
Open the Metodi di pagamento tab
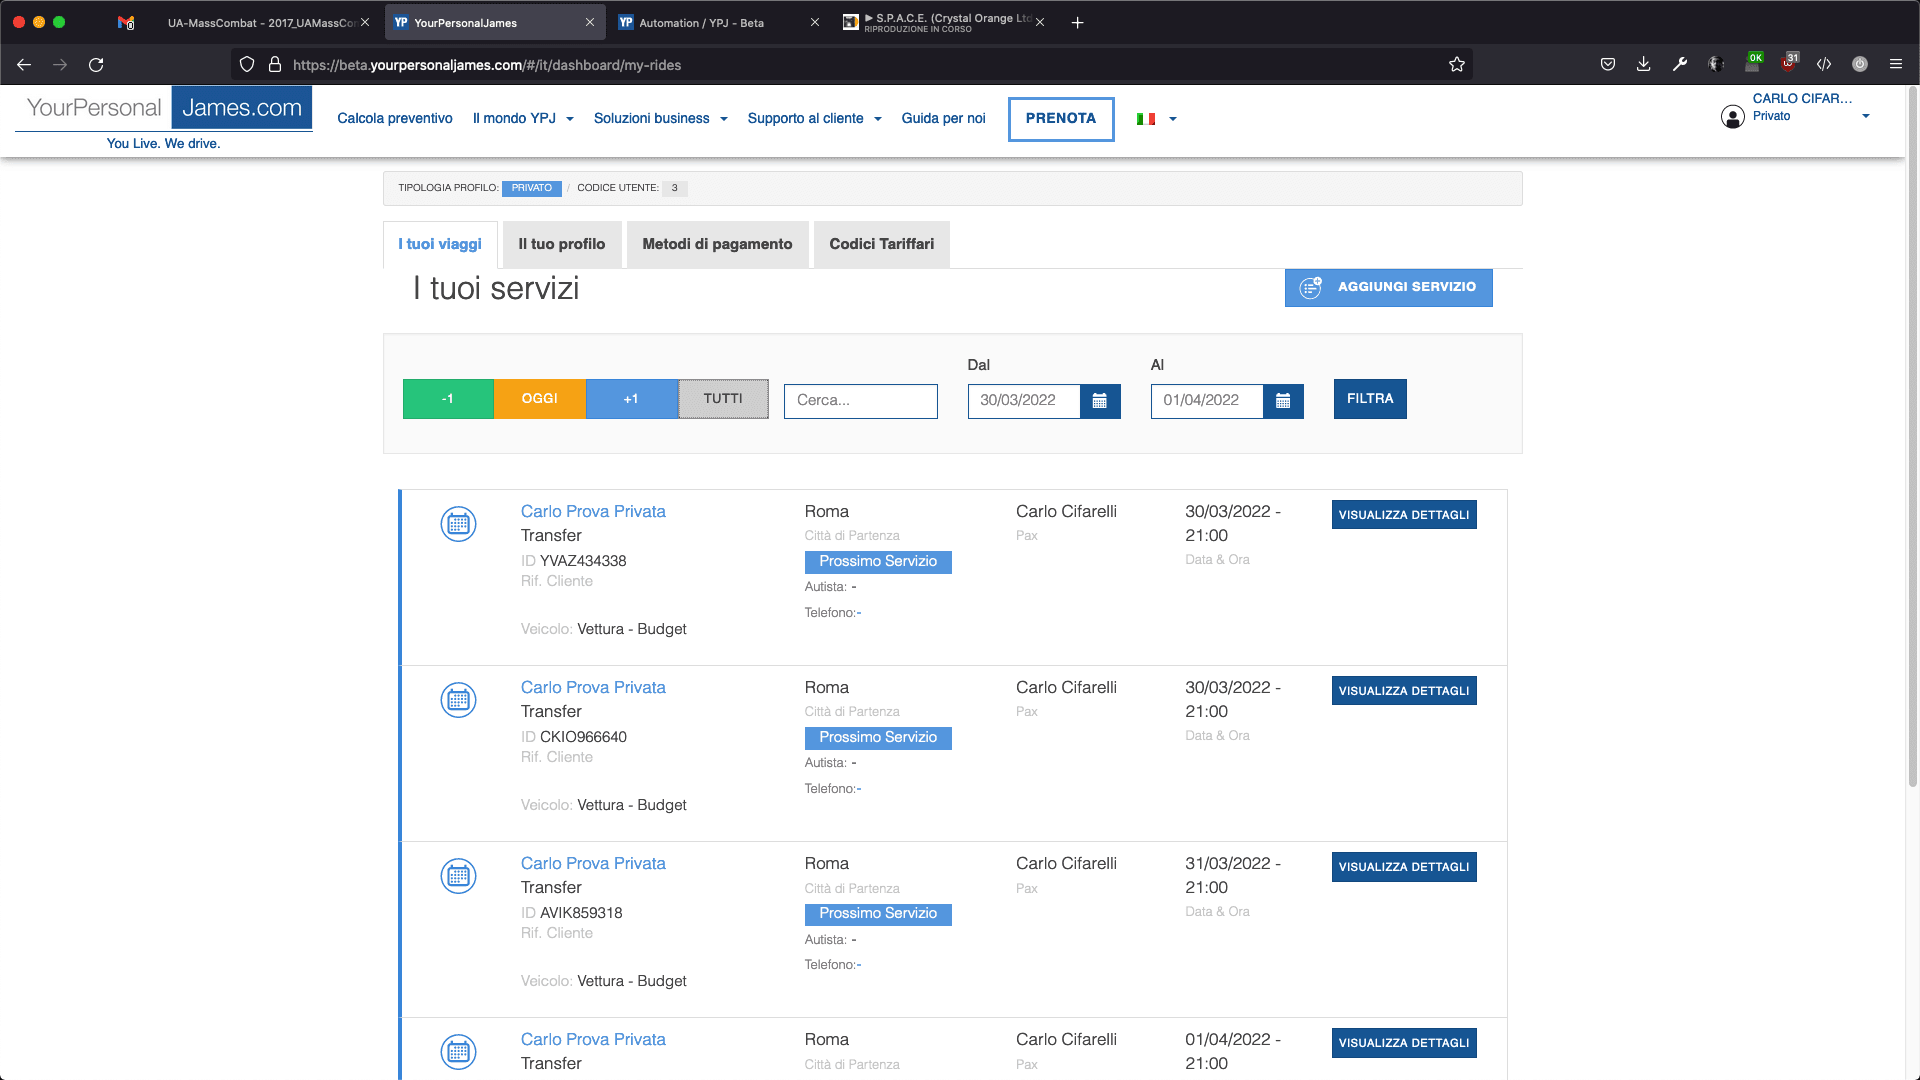[717, 245]
